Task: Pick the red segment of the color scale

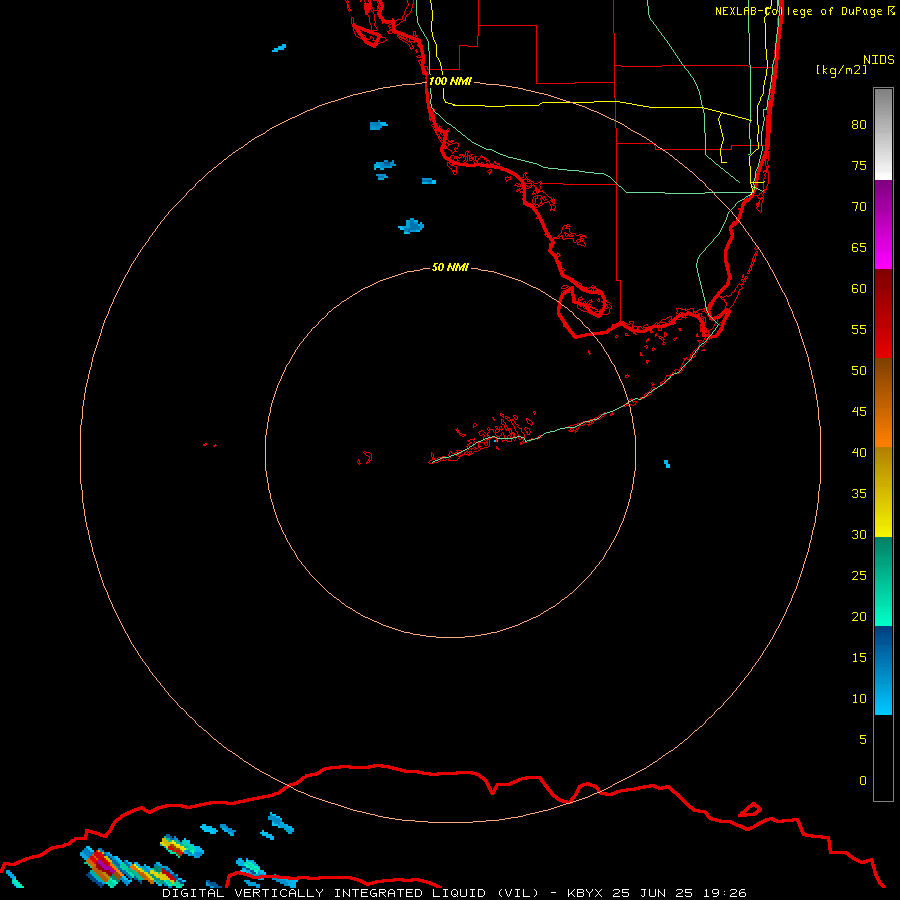Action: click(883, 314)
